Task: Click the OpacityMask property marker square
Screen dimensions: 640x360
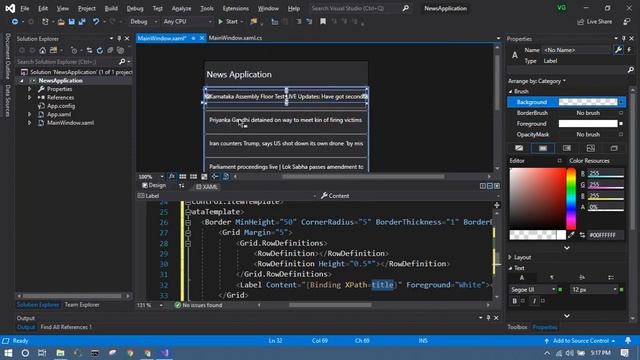Action: (621, 134)
